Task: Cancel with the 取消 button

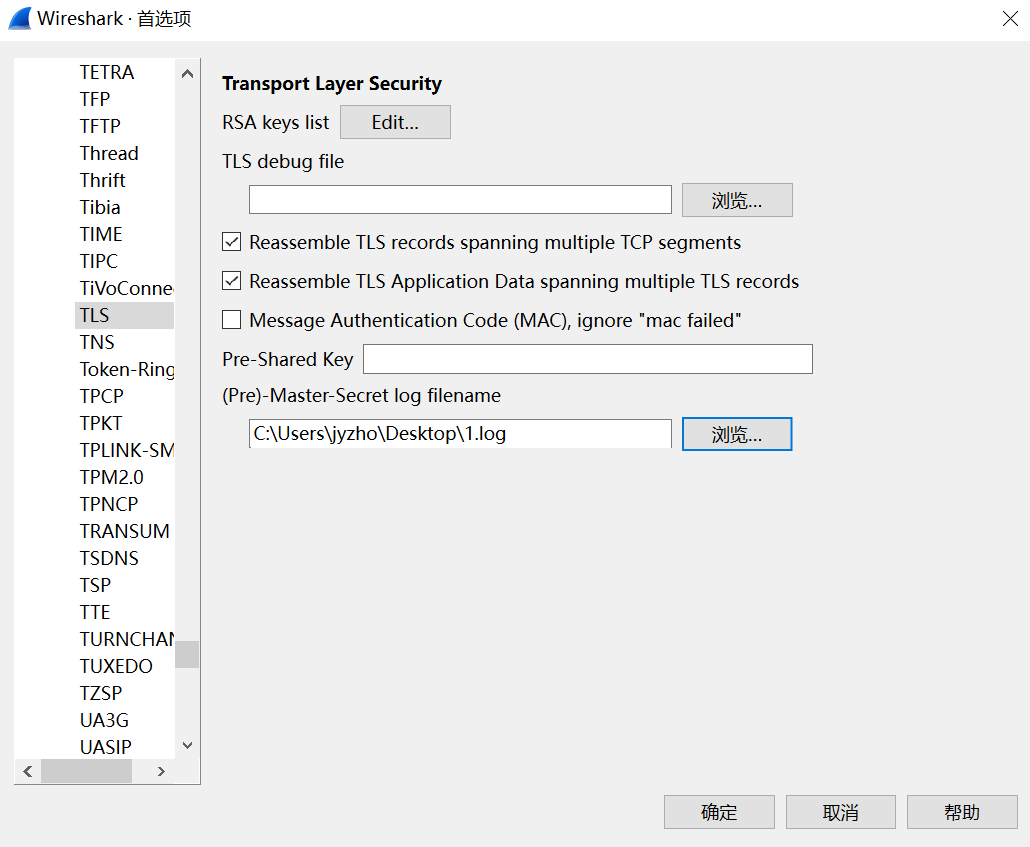Action: [x=841, y=812]
